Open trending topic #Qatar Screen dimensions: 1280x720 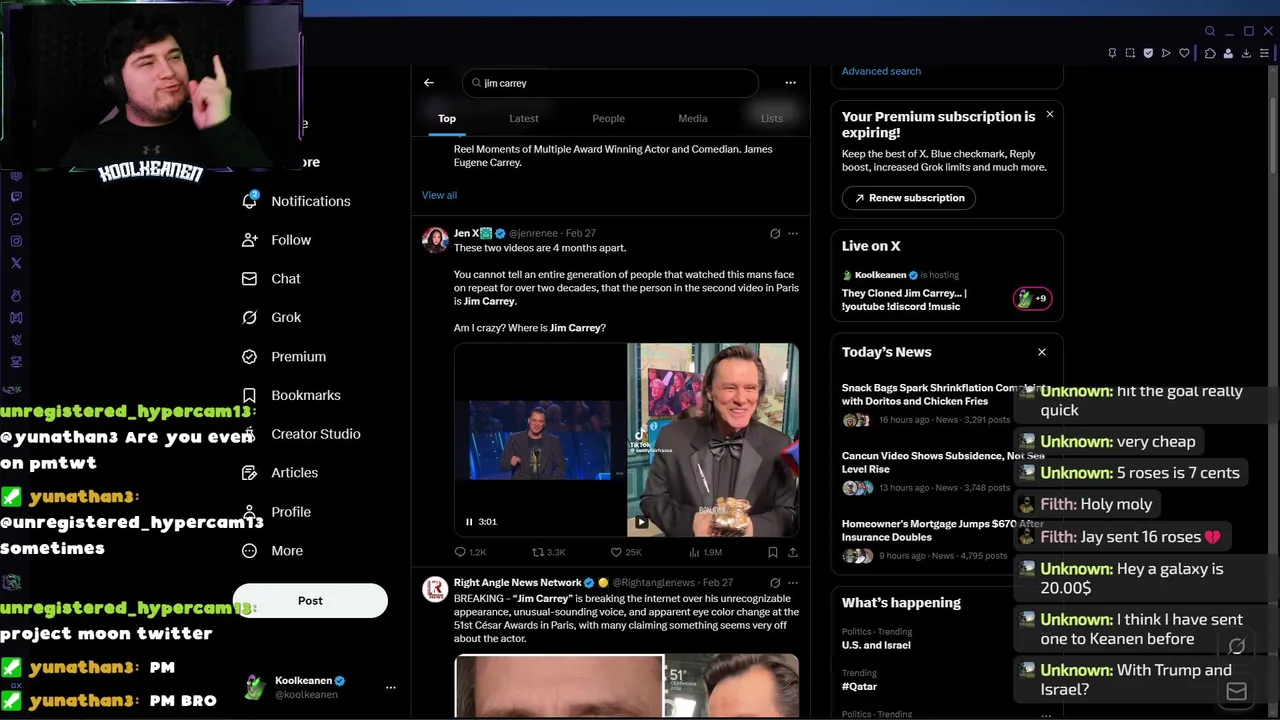[861, 687]
